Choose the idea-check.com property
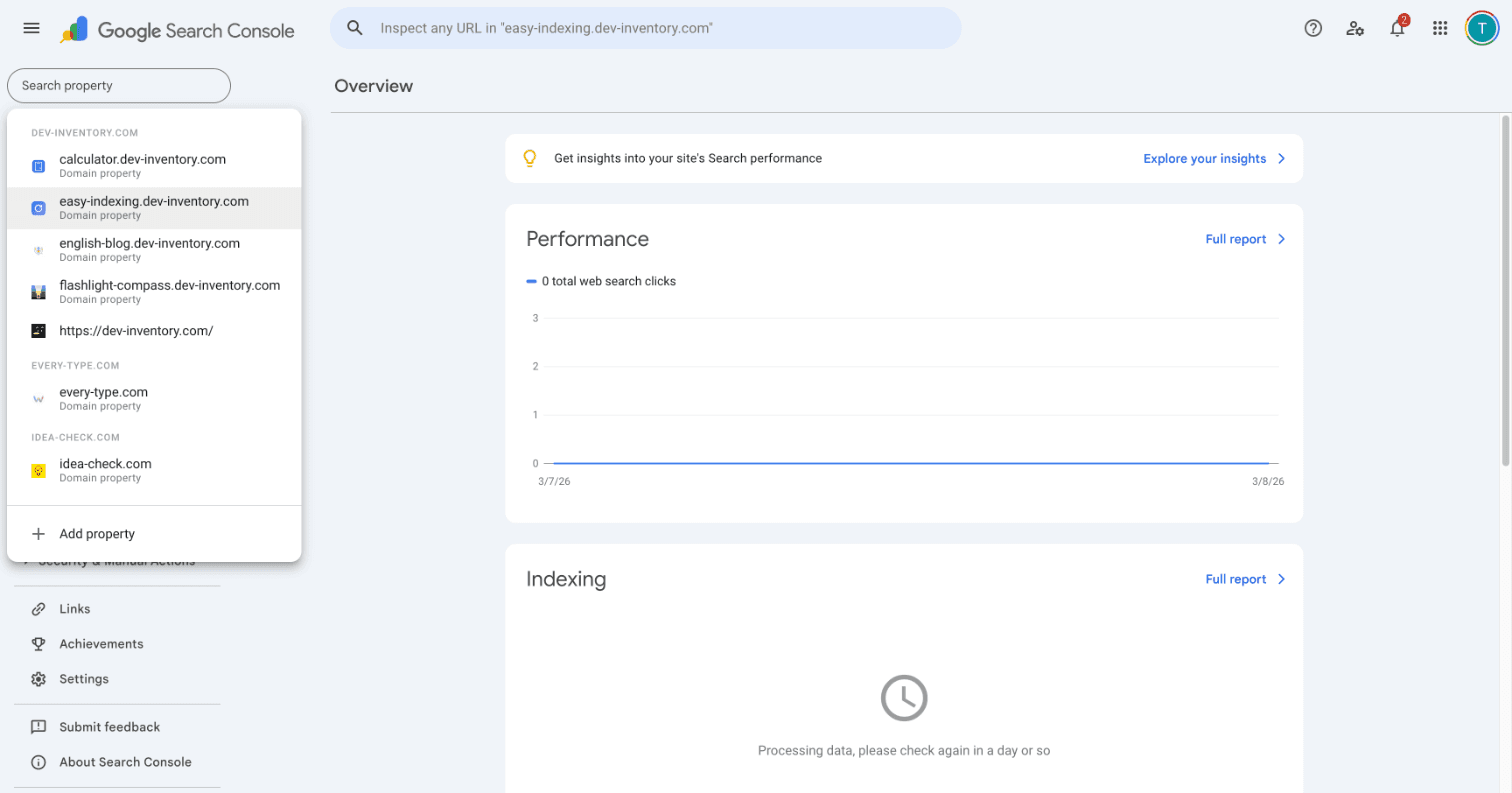The width and height of the screenshot is (1512, 793). [105, 470]
